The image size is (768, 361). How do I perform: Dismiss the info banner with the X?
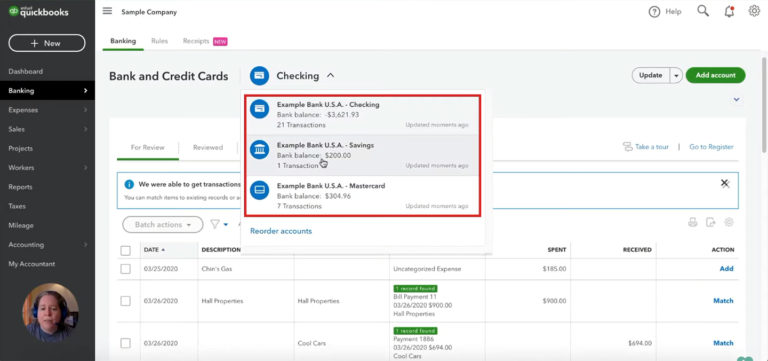tap(724, 183)
